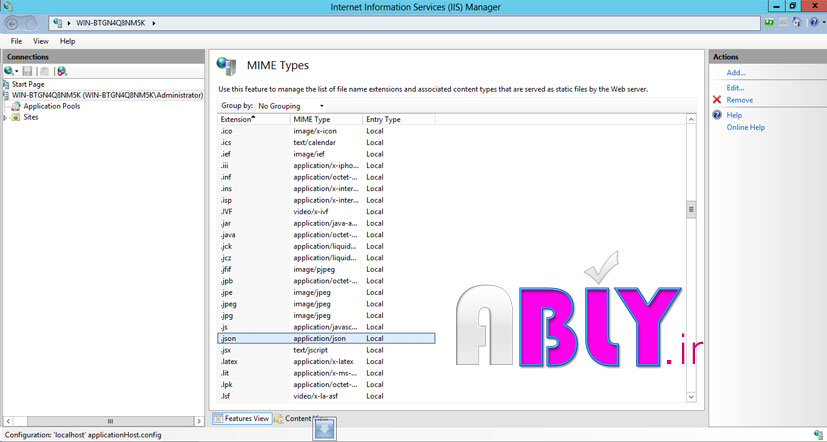Sort by the Entry Type column header

(x=399, y=119)
